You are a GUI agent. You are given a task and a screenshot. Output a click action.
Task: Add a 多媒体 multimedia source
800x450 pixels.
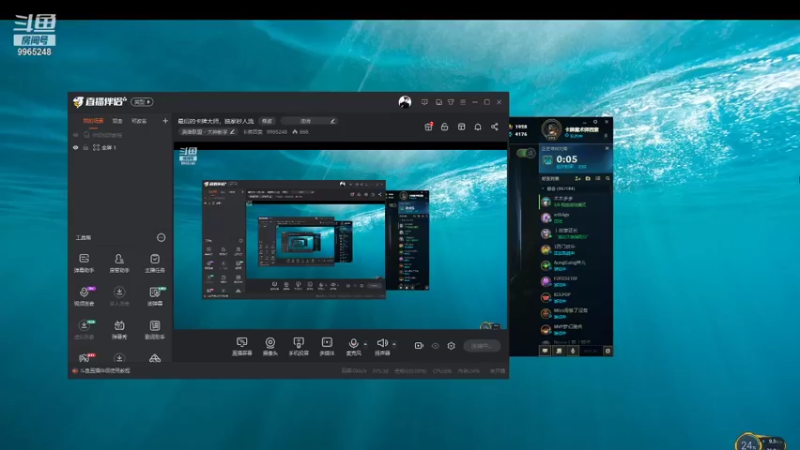coord(327,346)
